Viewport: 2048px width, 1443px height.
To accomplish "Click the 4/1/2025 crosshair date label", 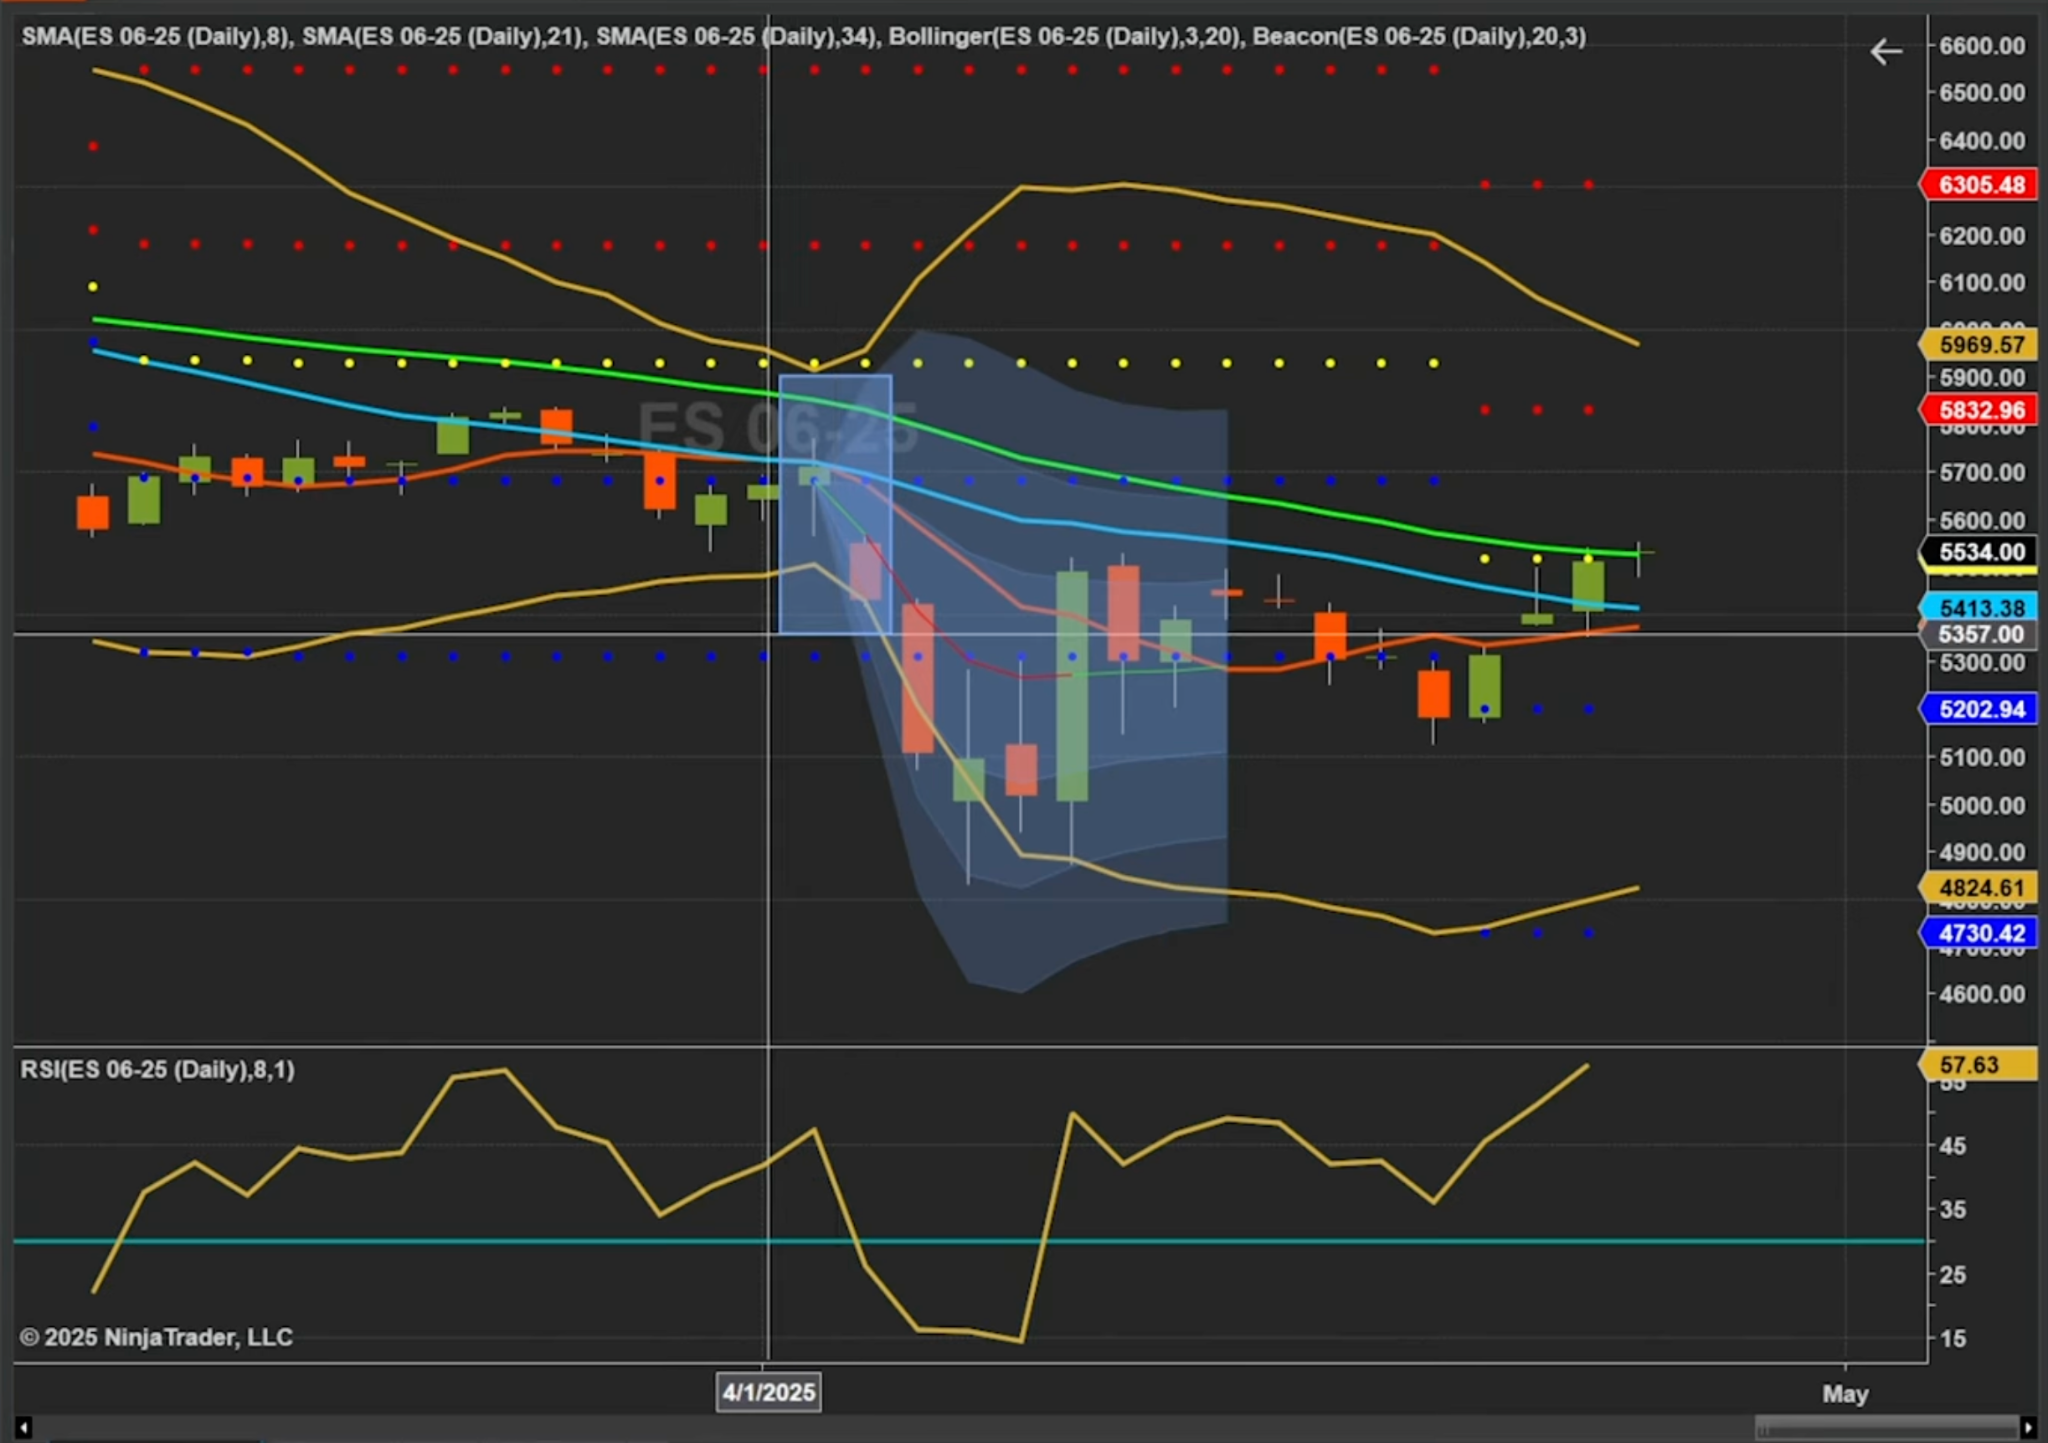I will [x=768, y=1392].
